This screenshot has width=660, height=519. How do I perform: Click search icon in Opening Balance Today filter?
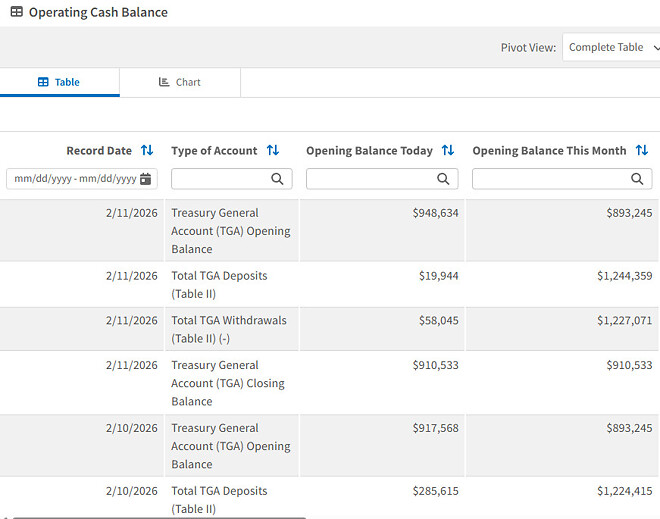443,179
